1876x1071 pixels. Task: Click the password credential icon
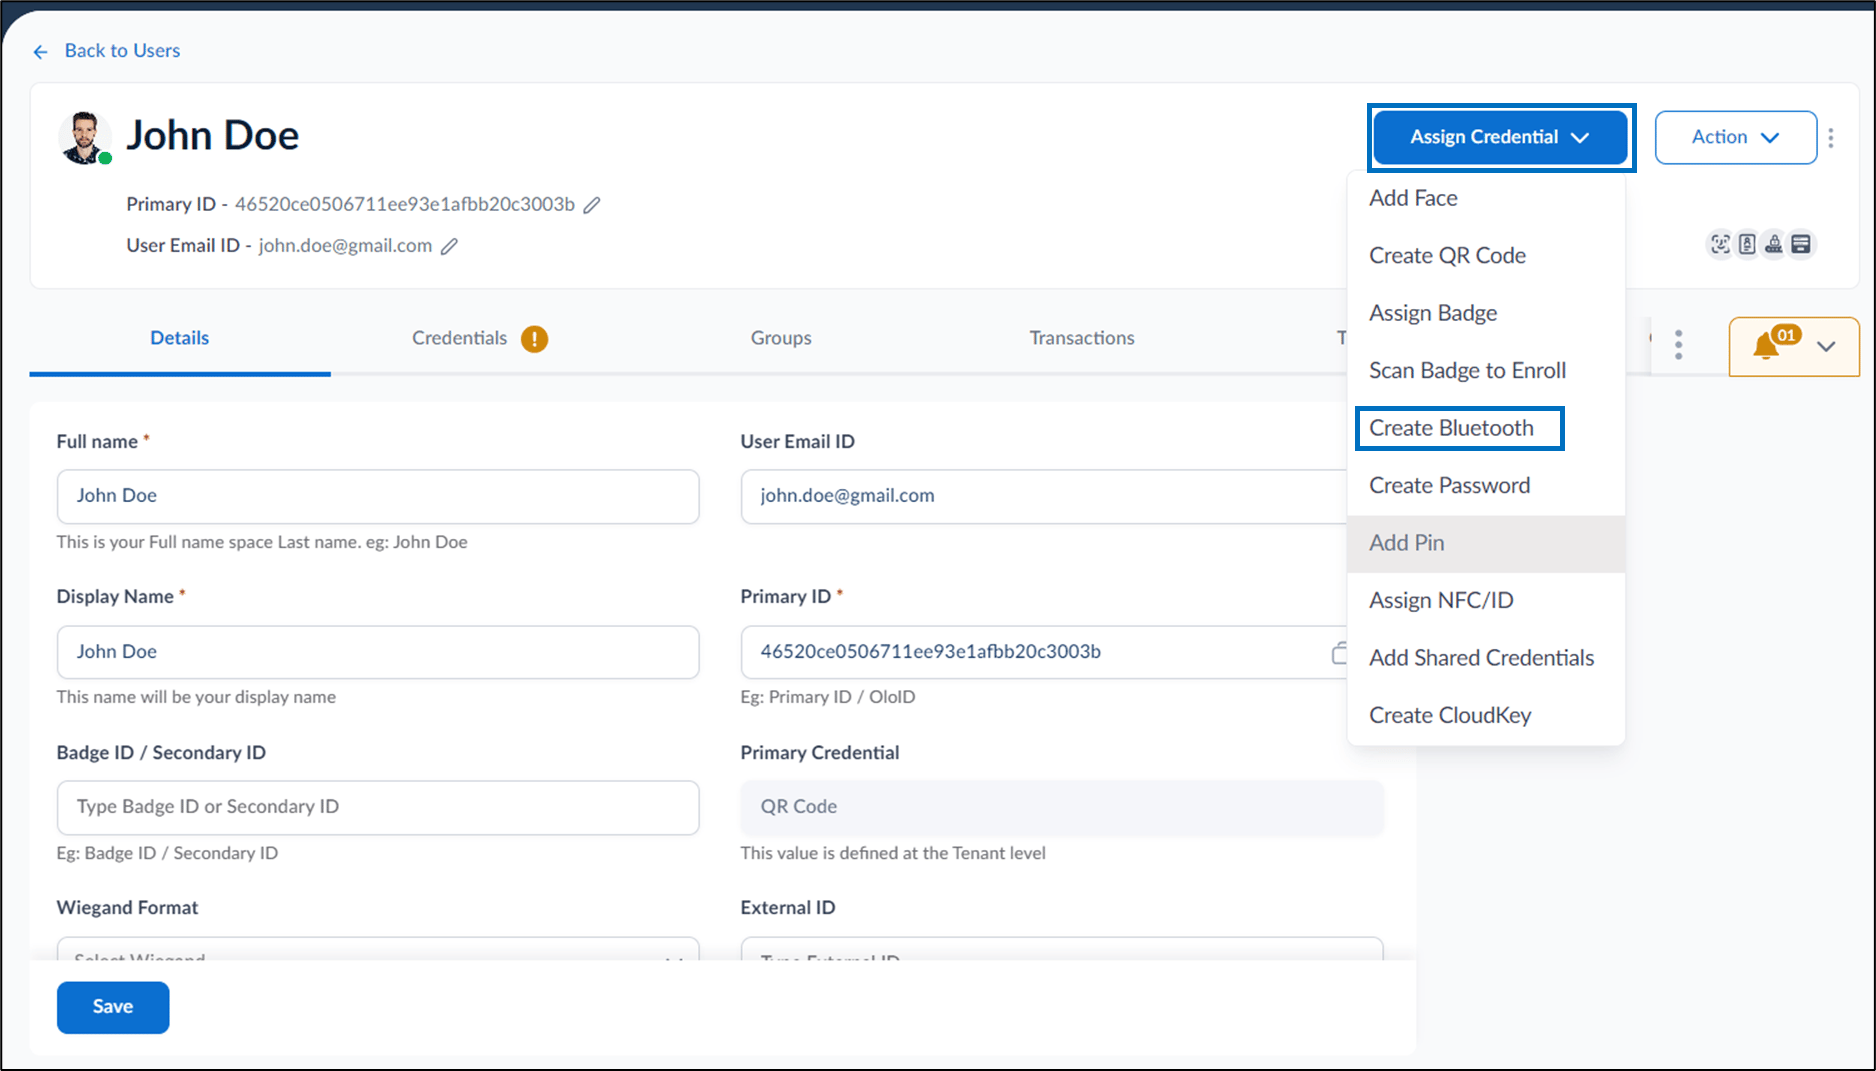point(1773,244)
